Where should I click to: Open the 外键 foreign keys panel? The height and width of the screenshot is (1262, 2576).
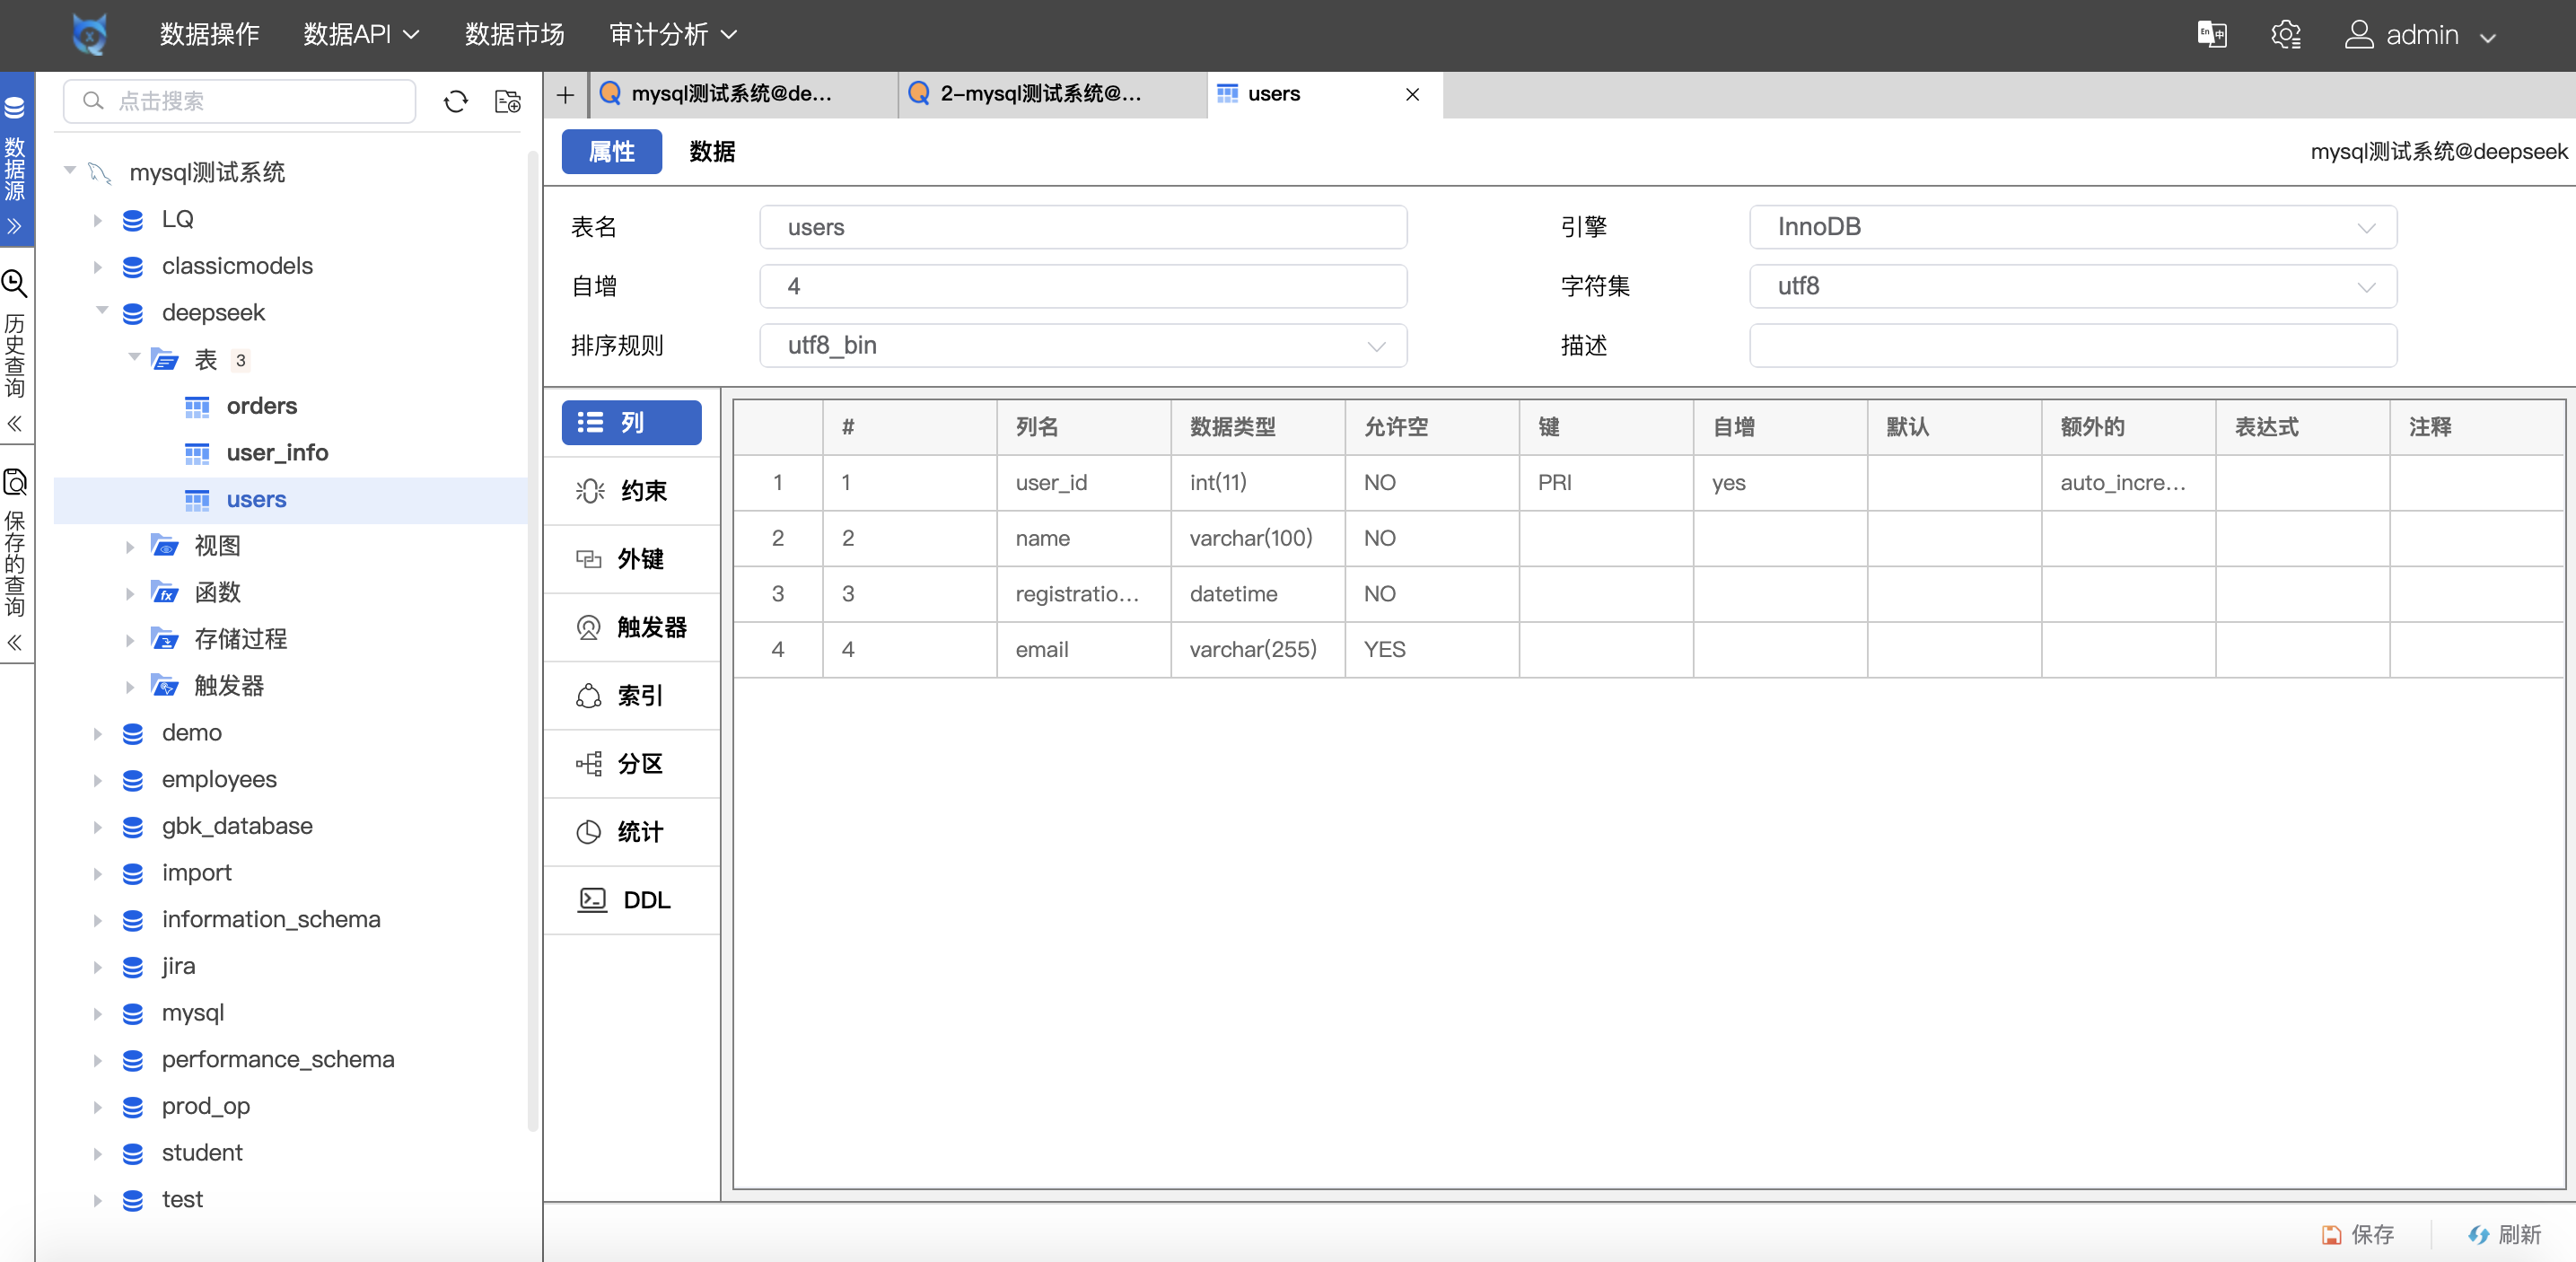631,559
